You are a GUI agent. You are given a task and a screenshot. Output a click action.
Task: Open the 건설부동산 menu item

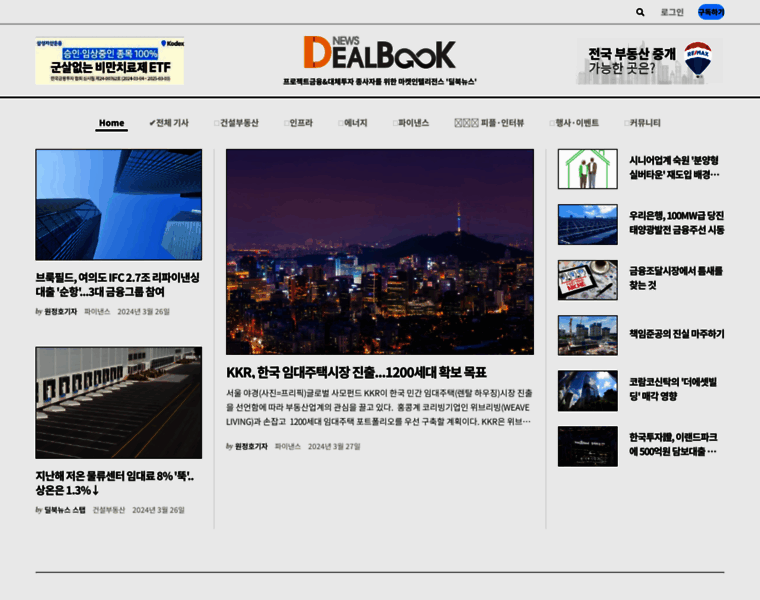(x=236, y=123)
